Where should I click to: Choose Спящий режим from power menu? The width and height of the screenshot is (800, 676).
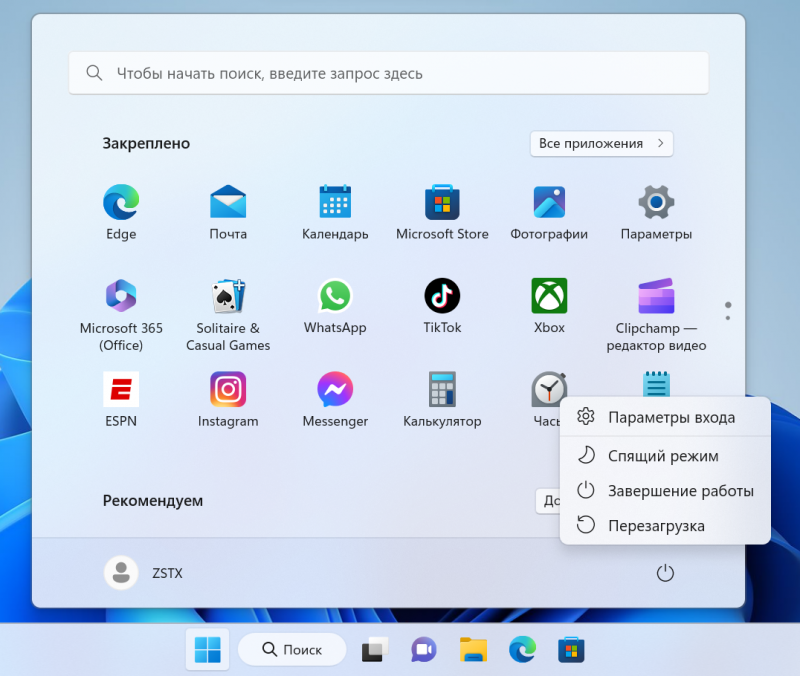(x=665, y=456)
